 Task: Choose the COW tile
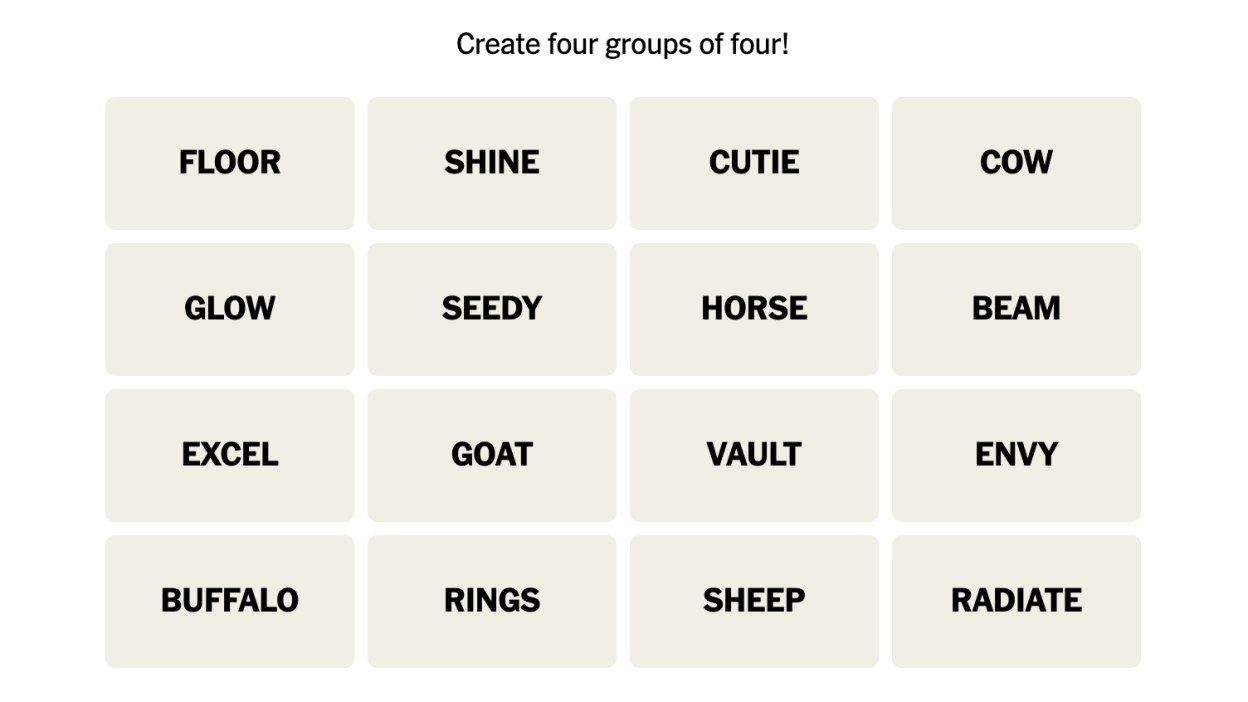(x=1016, y=163)
